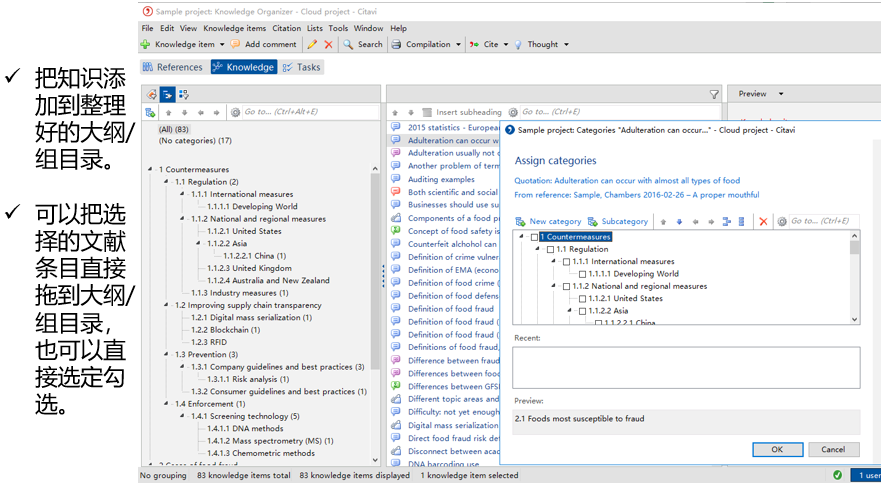Click the New category icon in dialog
Viewport: 881px width, 486px height.
(521, 221)
